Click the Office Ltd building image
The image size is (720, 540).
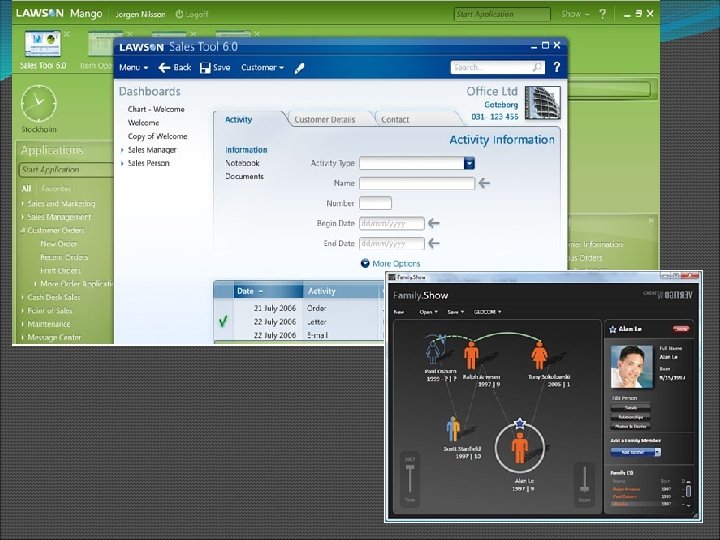(x=542, y=103)
